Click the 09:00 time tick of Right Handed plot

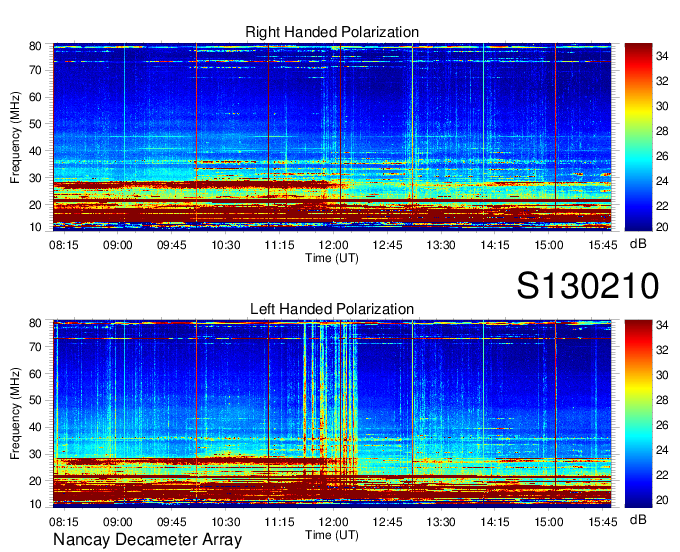click(118, 245)
